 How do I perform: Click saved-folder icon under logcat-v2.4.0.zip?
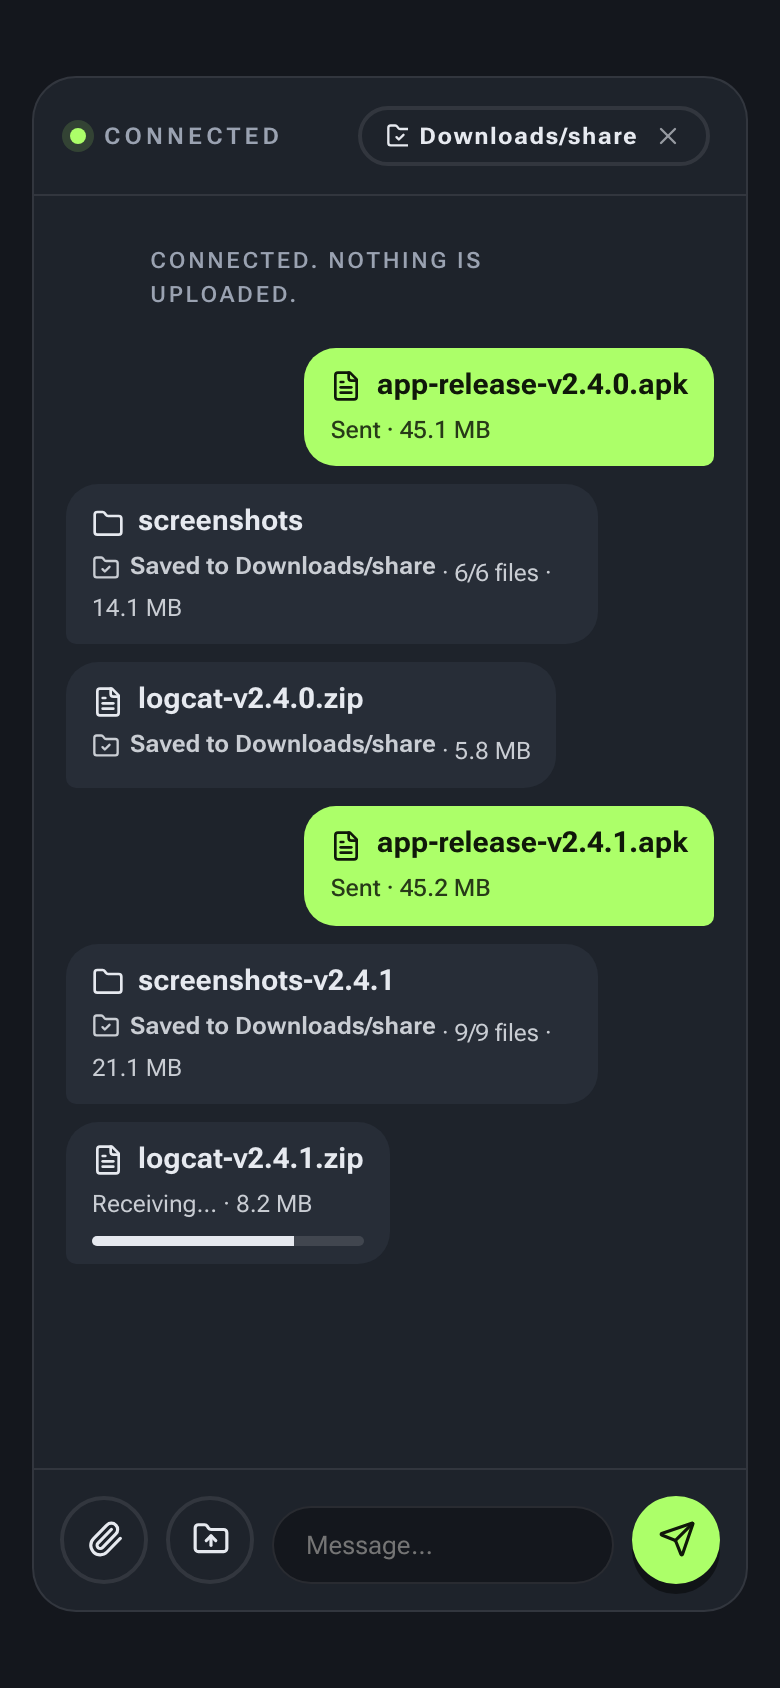click(x=106, y=745)
